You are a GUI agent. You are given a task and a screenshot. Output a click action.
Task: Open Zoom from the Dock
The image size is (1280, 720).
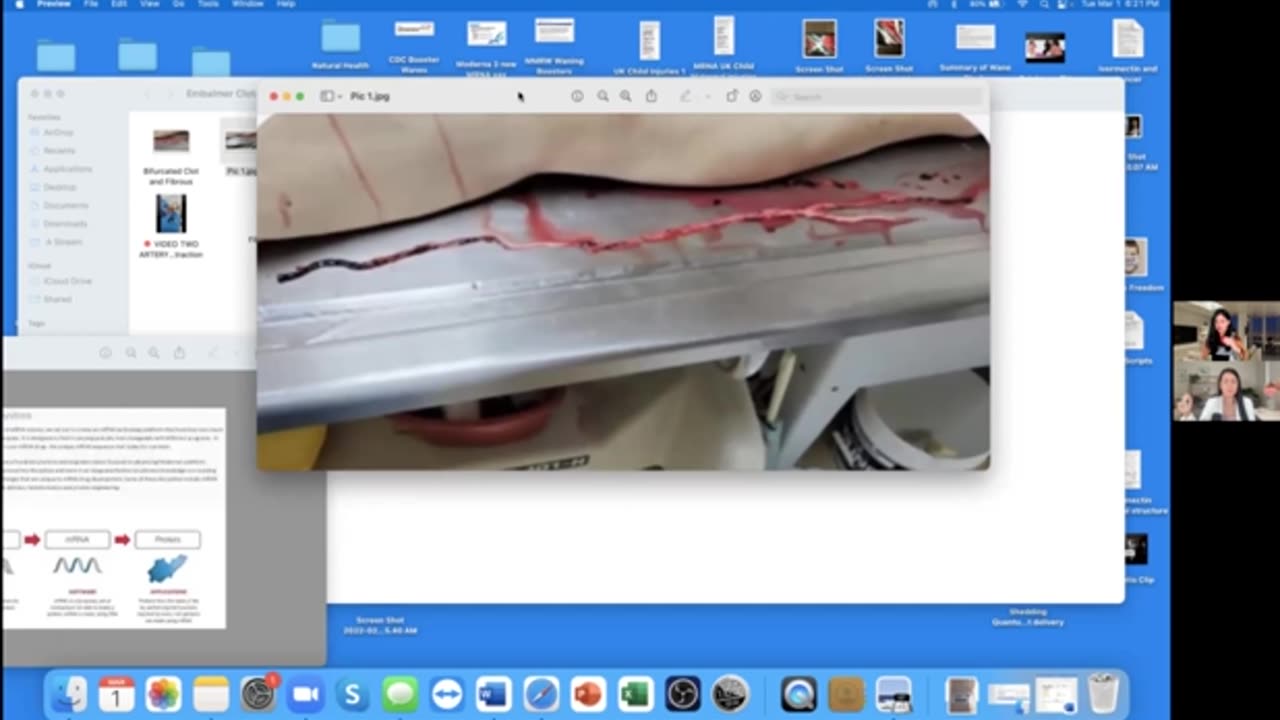tap(305, 694)
